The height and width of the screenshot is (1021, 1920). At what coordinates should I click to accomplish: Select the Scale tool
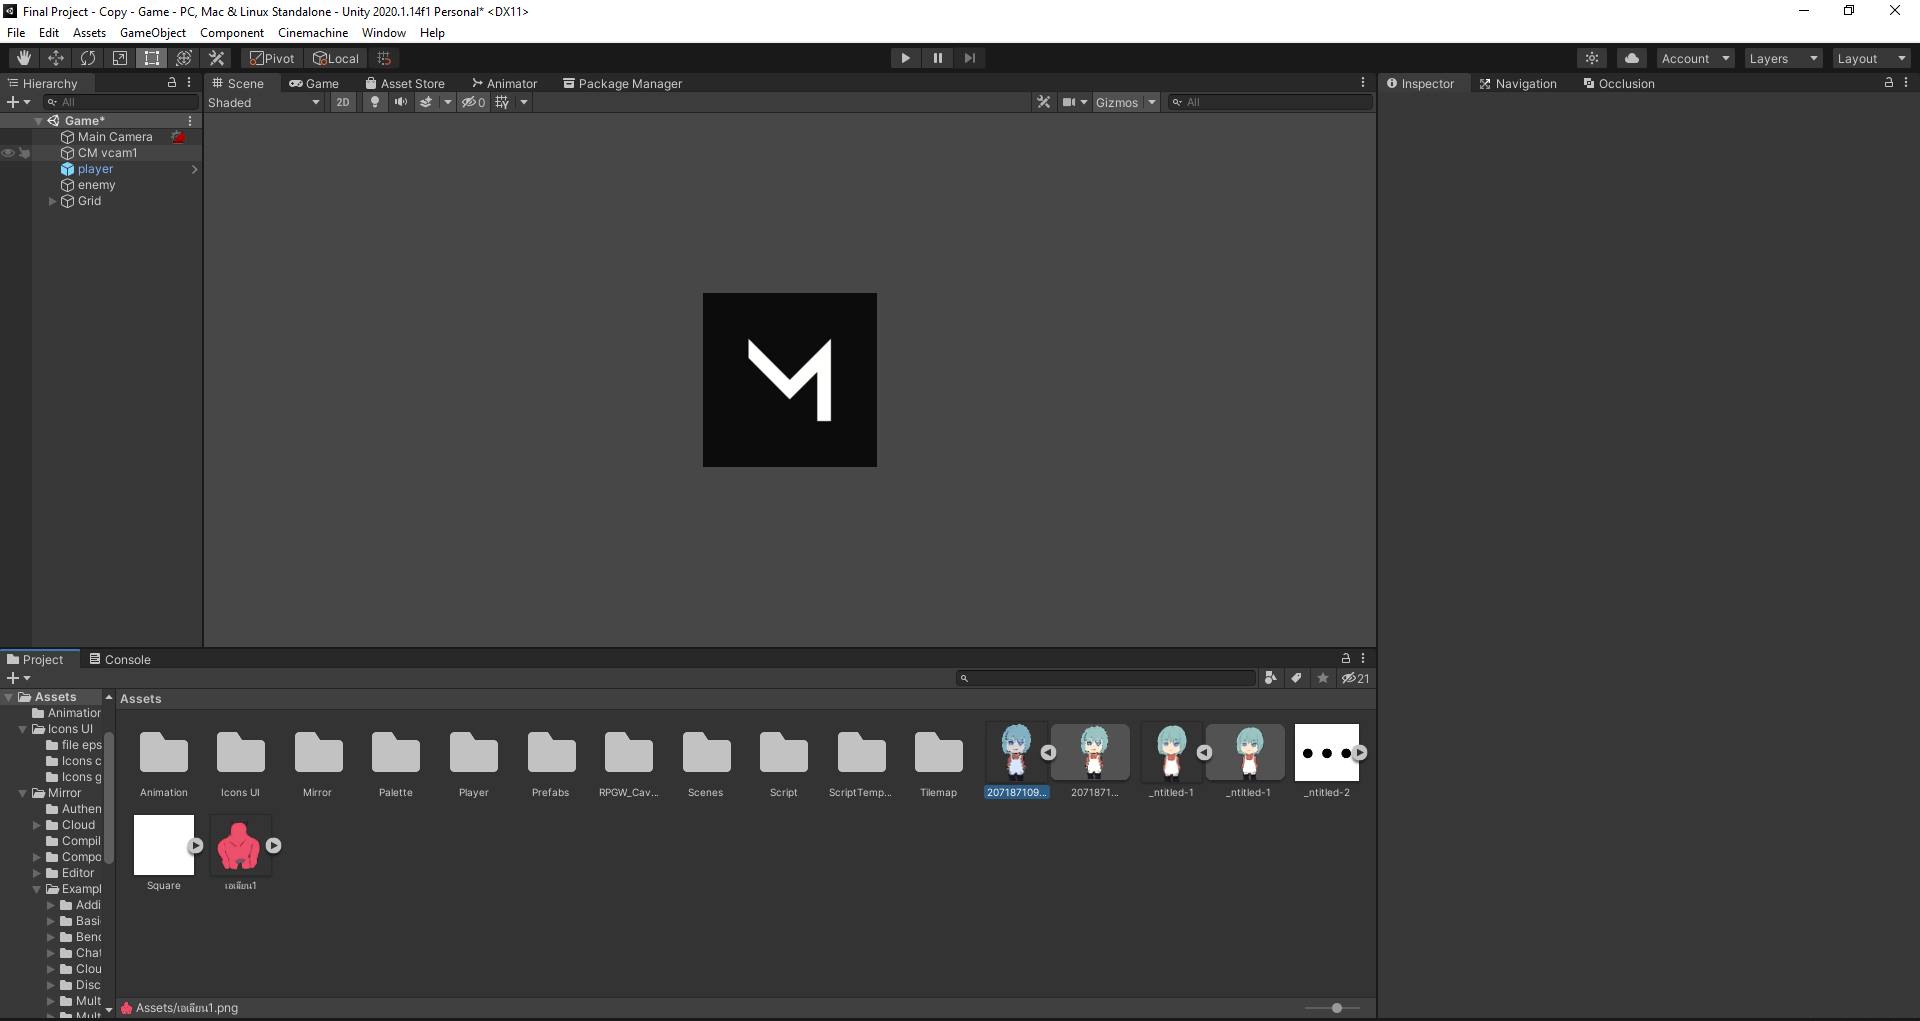pos(120,58)
